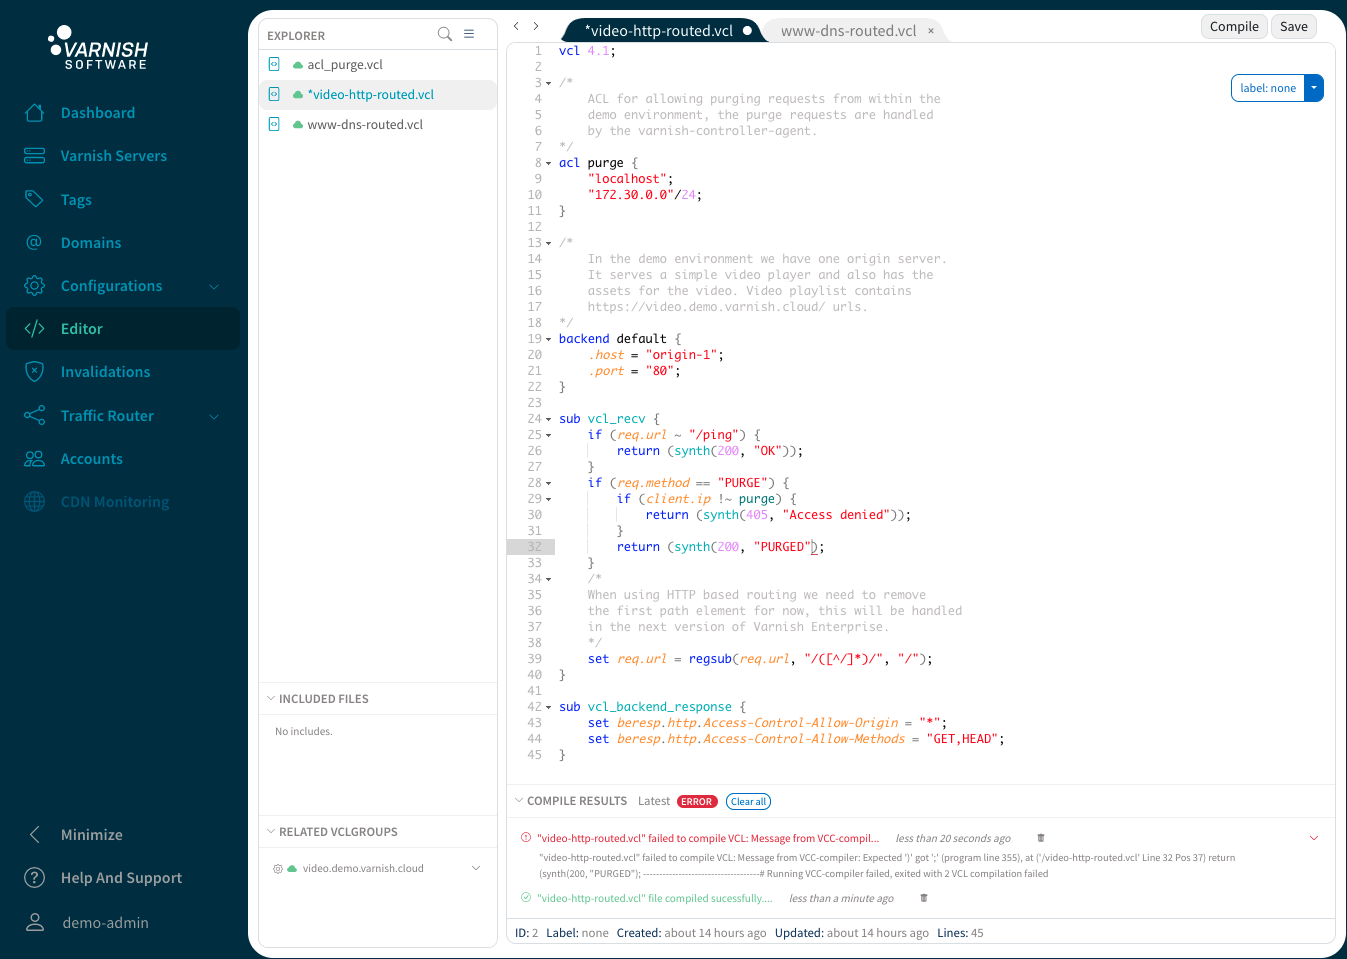Expand the Configurations submenu chevron
The image size is (1347, 959).
click(214, 286)
